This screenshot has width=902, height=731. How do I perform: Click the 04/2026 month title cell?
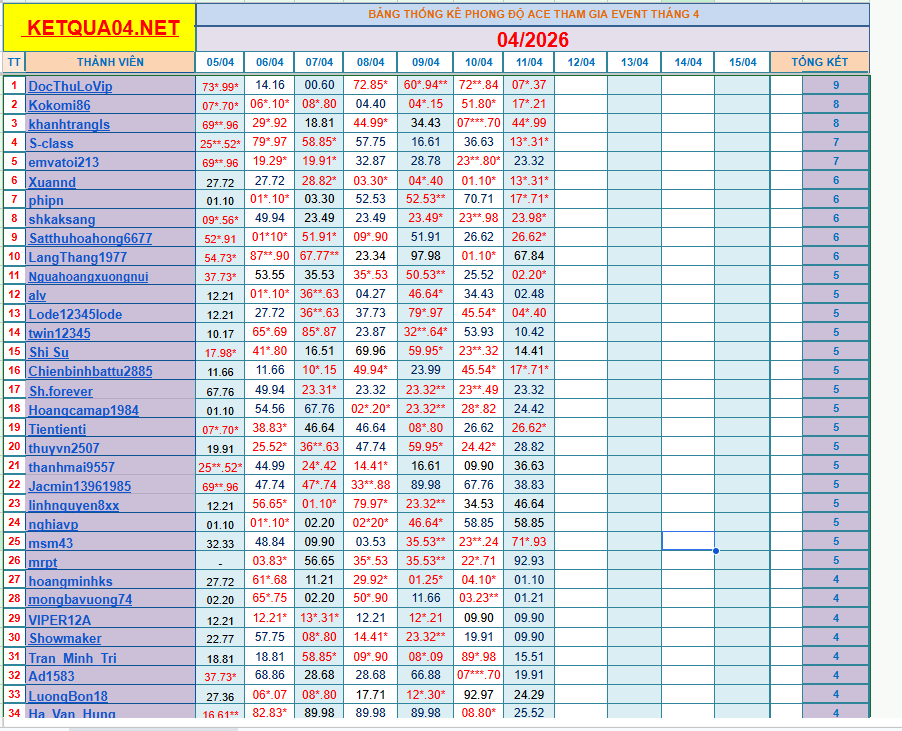coord(532,39)
